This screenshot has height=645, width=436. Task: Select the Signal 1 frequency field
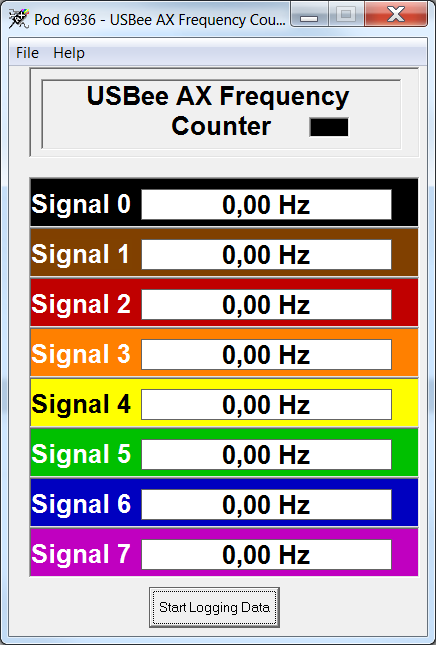tap(266, 255)
